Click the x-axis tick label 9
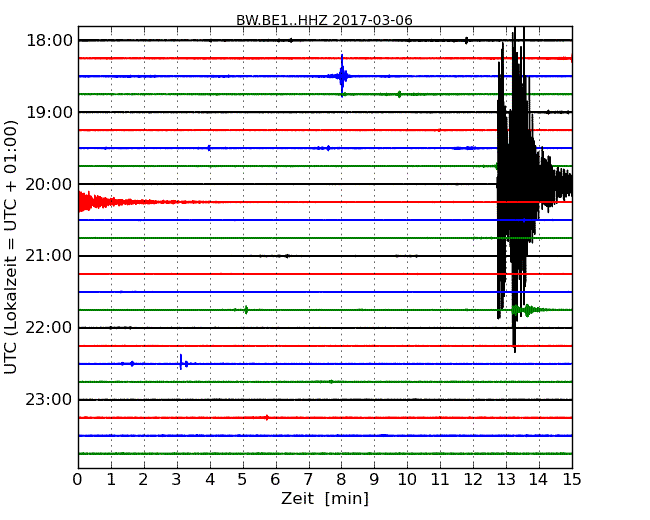This screenshot has height=520, width=650. [x=374, y=480]
